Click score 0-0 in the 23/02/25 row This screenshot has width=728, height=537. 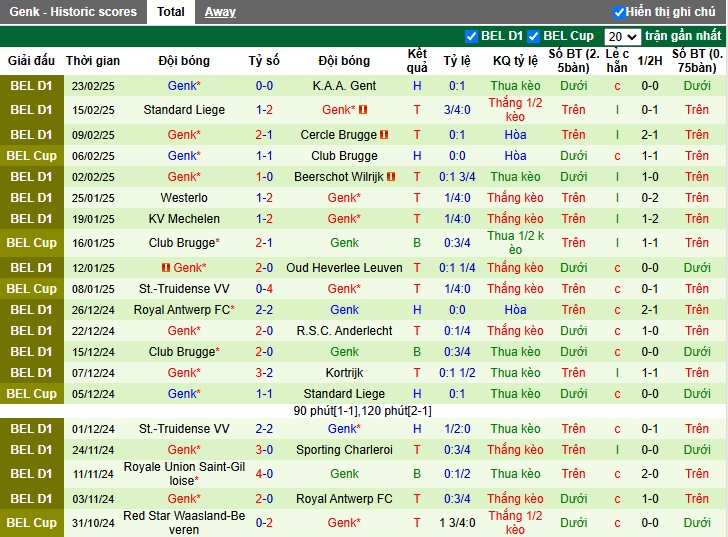click(264, 86)
